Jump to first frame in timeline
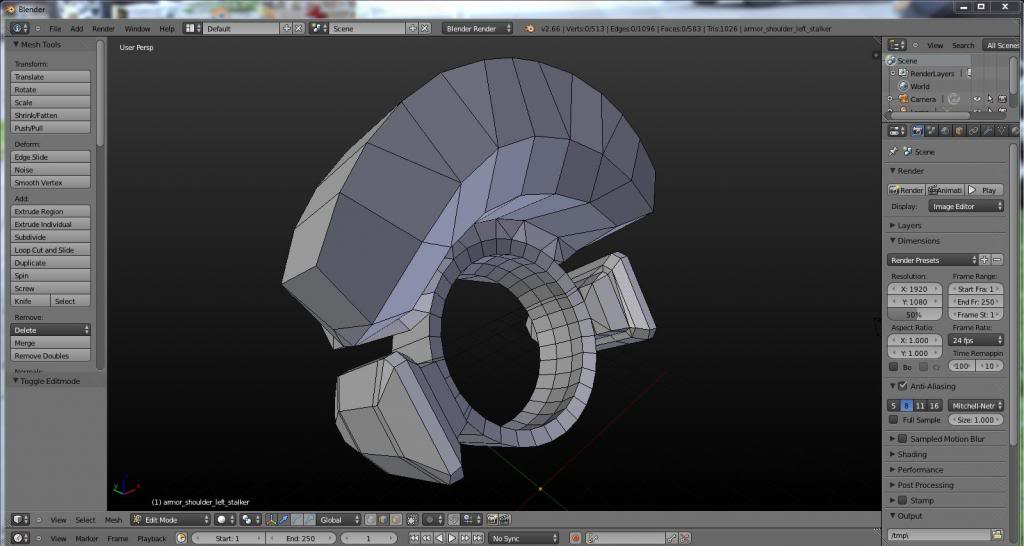Screen dimensions: 1024x546 coord(414,539)
